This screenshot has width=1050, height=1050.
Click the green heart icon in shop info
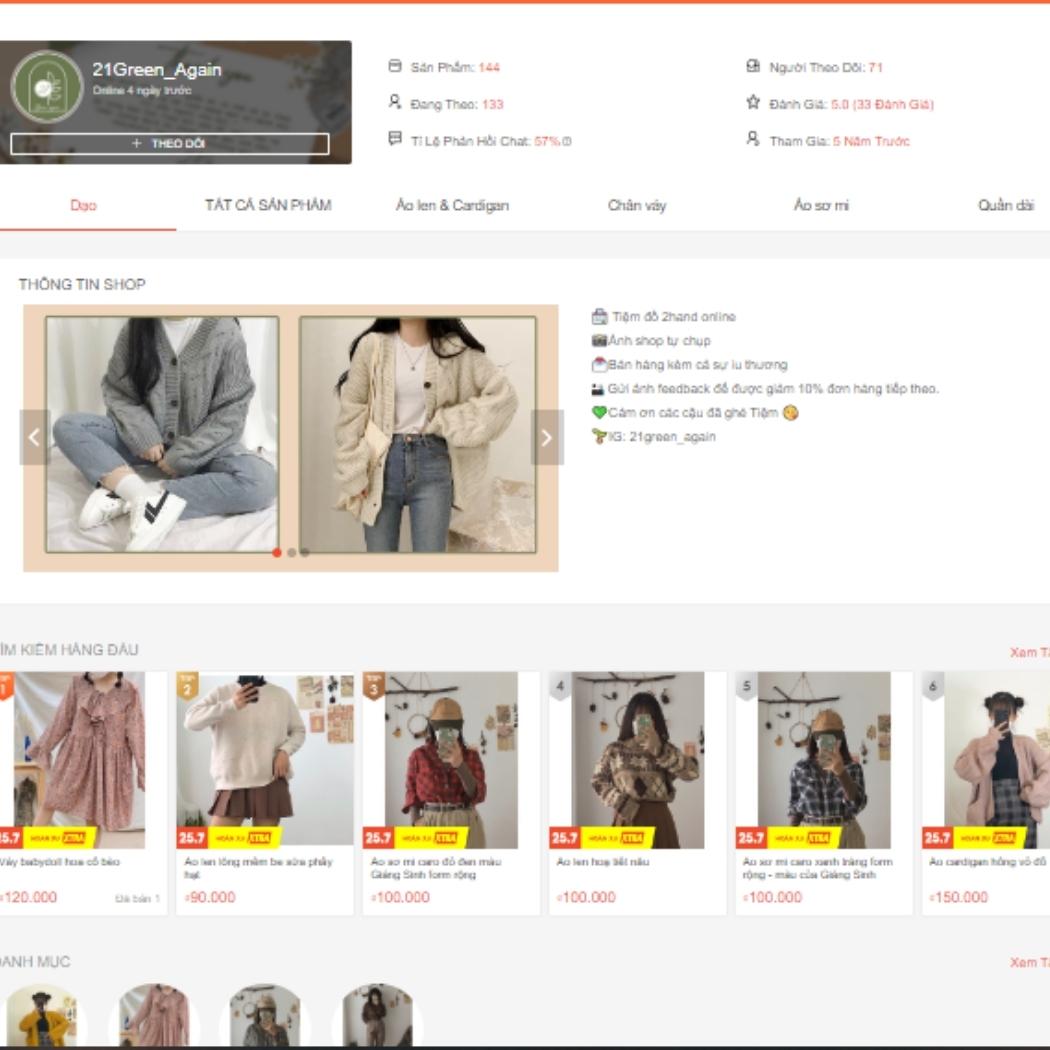(599, 412)
